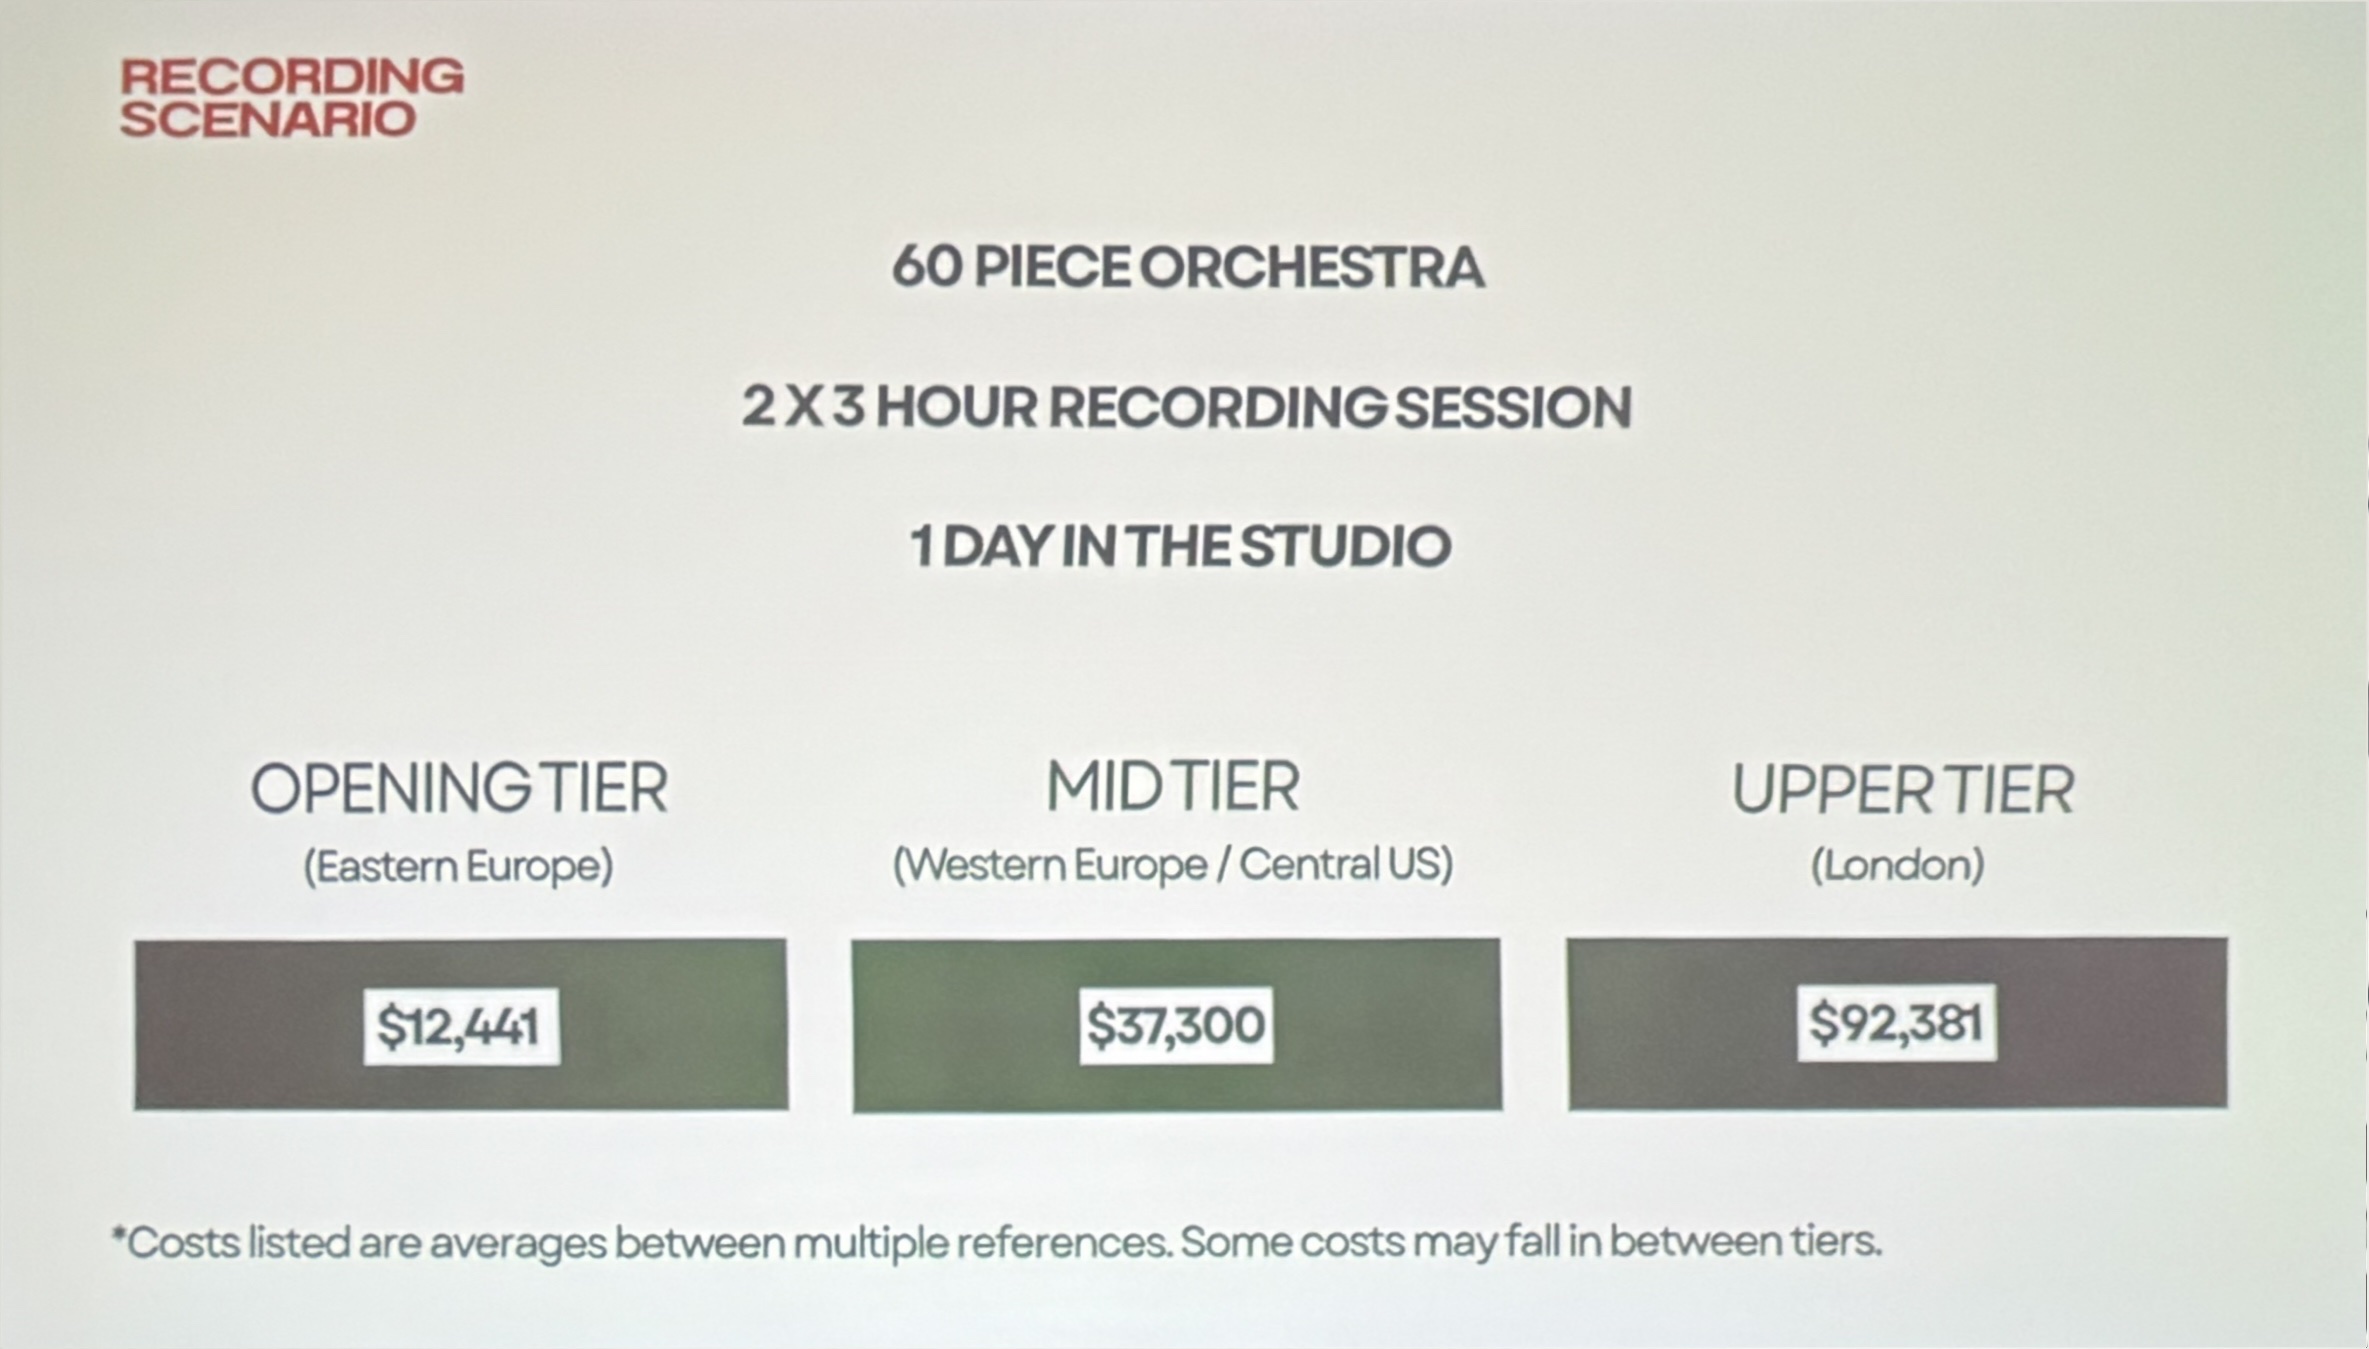Screen dimensions: 2369x1349
Task: Click the word RECORDING in the title
Action: [291, 76]
